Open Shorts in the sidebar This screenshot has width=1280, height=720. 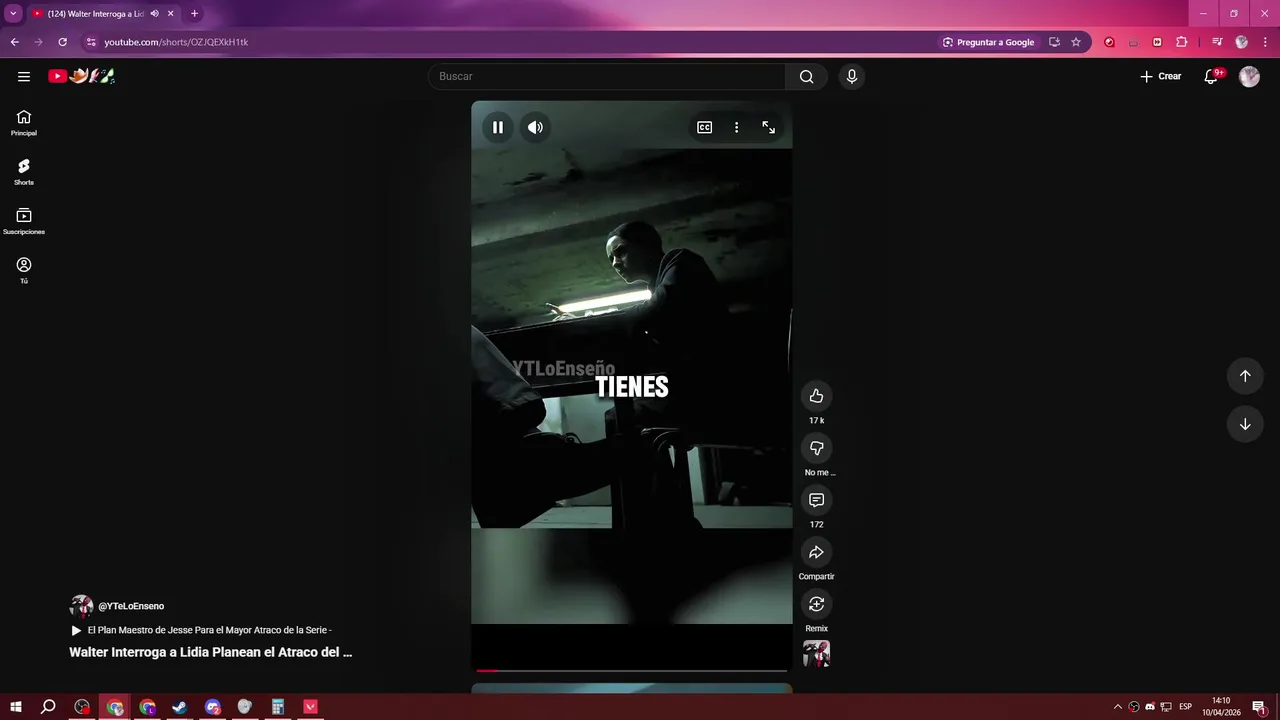point(24,172)
